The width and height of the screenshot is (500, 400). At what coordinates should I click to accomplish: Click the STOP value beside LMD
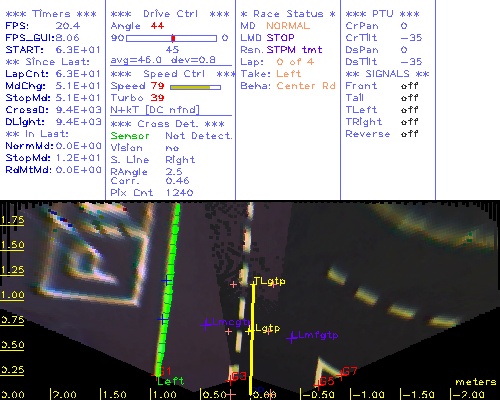click(x=280, y=38)
